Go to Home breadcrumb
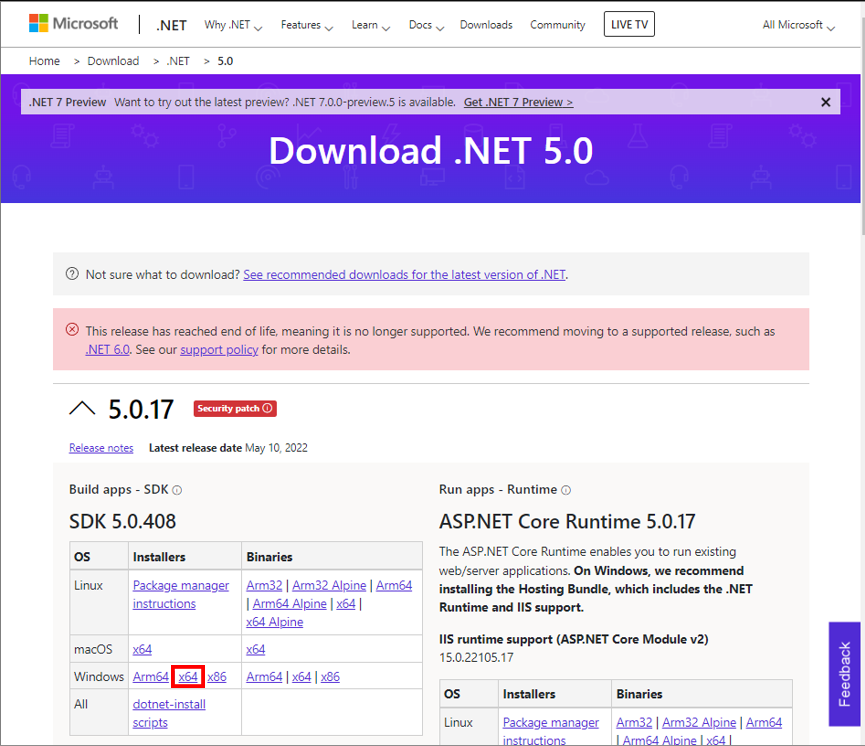The image size is (865, 746). click(44, 61)
